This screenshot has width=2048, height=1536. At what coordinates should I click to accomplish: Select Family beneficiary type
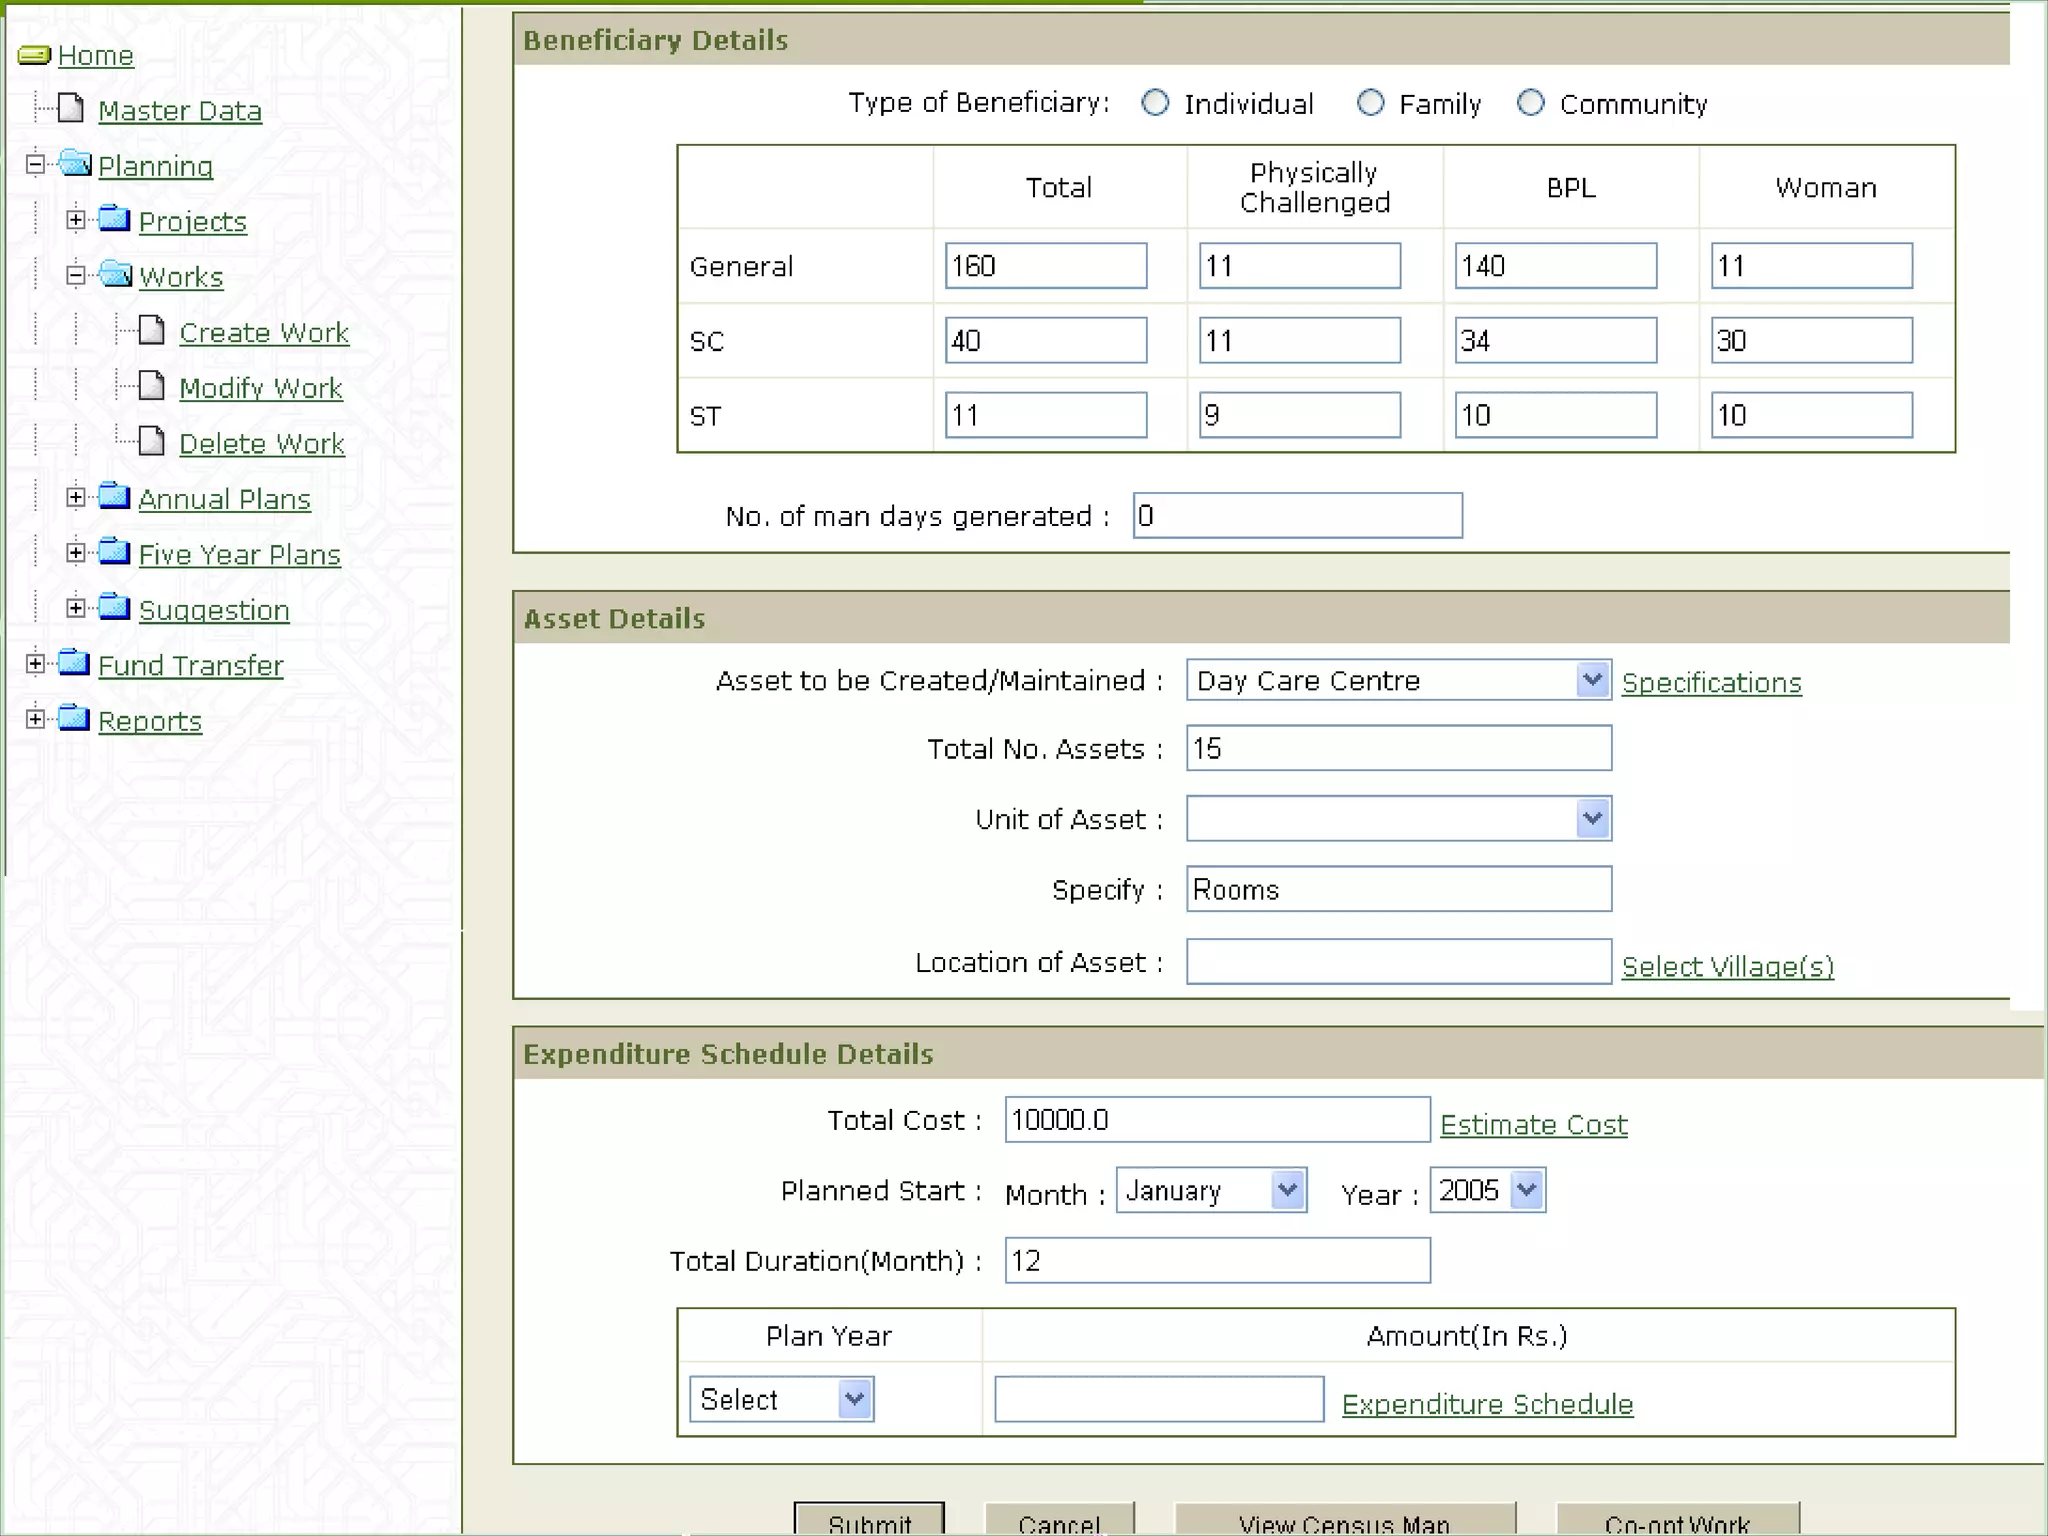click(1370, 103)
